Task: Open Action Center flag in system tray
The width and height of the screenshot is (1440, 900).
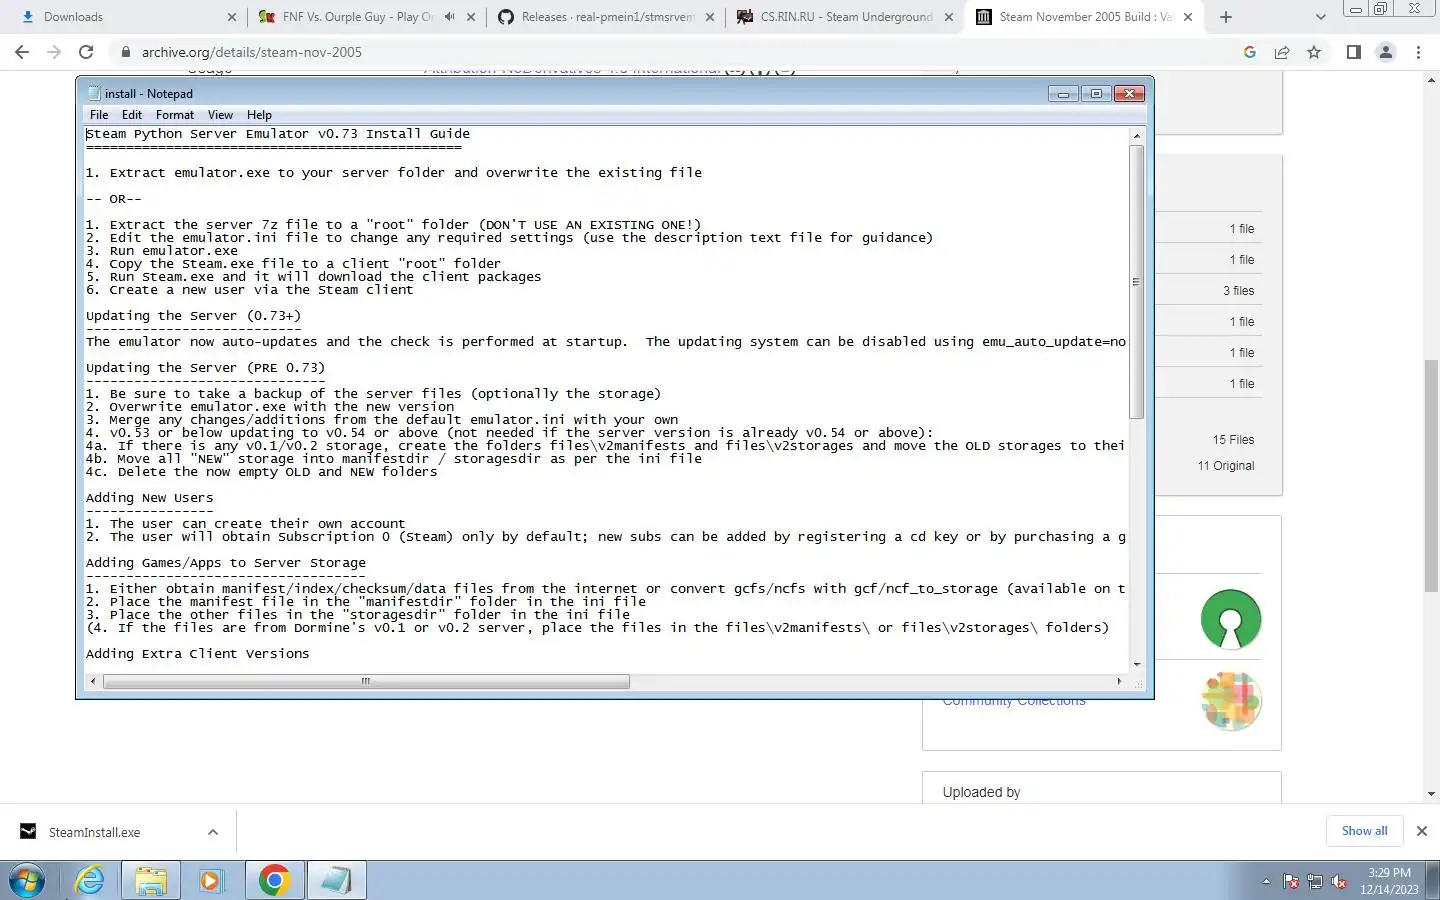Action: [1291, 882]
